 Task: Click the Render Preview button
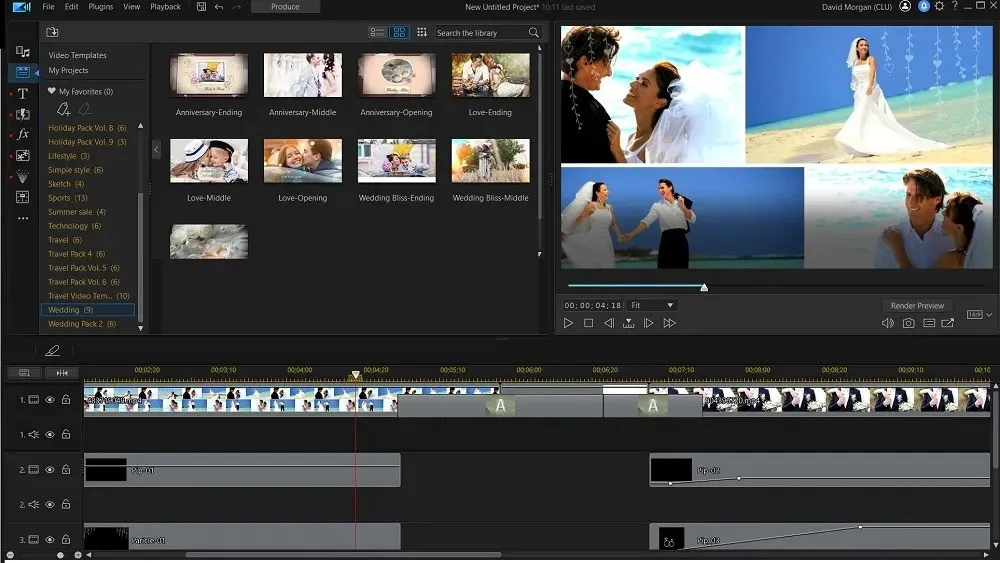pyautogui.click(x=917, y=306)
